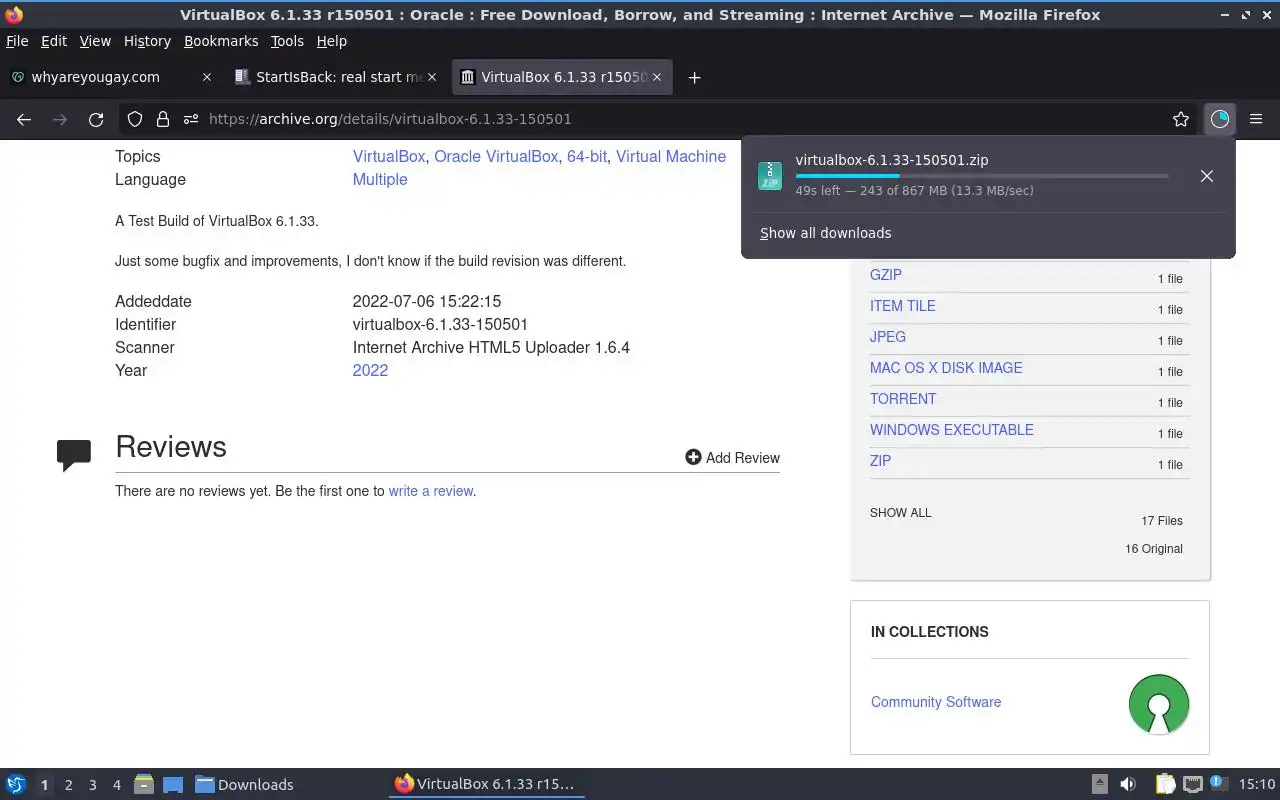Viewport: 1280px width, 800px height.
Task: Open the File menu
Action: [x=17, y=41]
